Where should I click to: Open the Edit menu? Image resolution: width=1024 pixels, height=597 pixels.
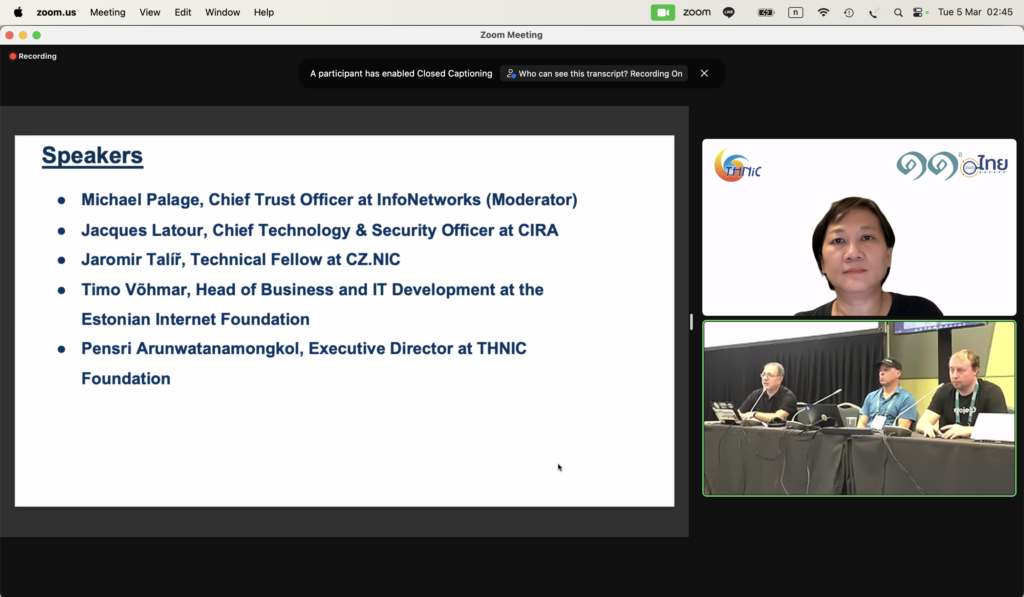click(183, 12)
